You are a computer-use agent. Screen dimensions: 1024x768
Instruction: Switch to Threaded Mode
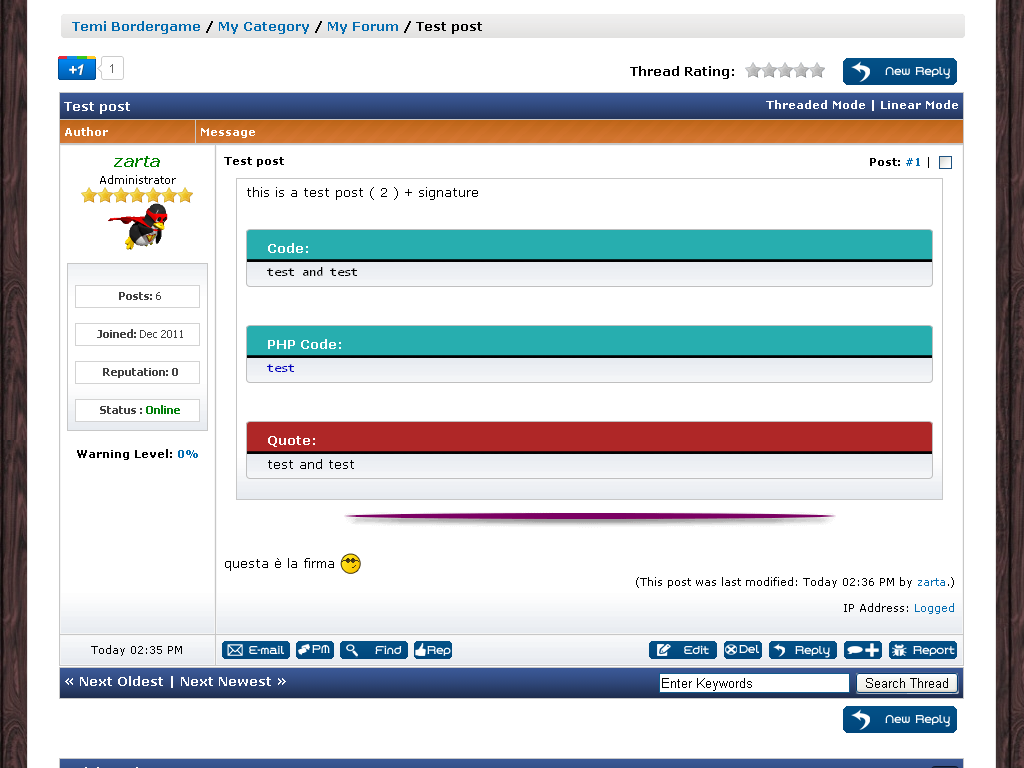815,105
